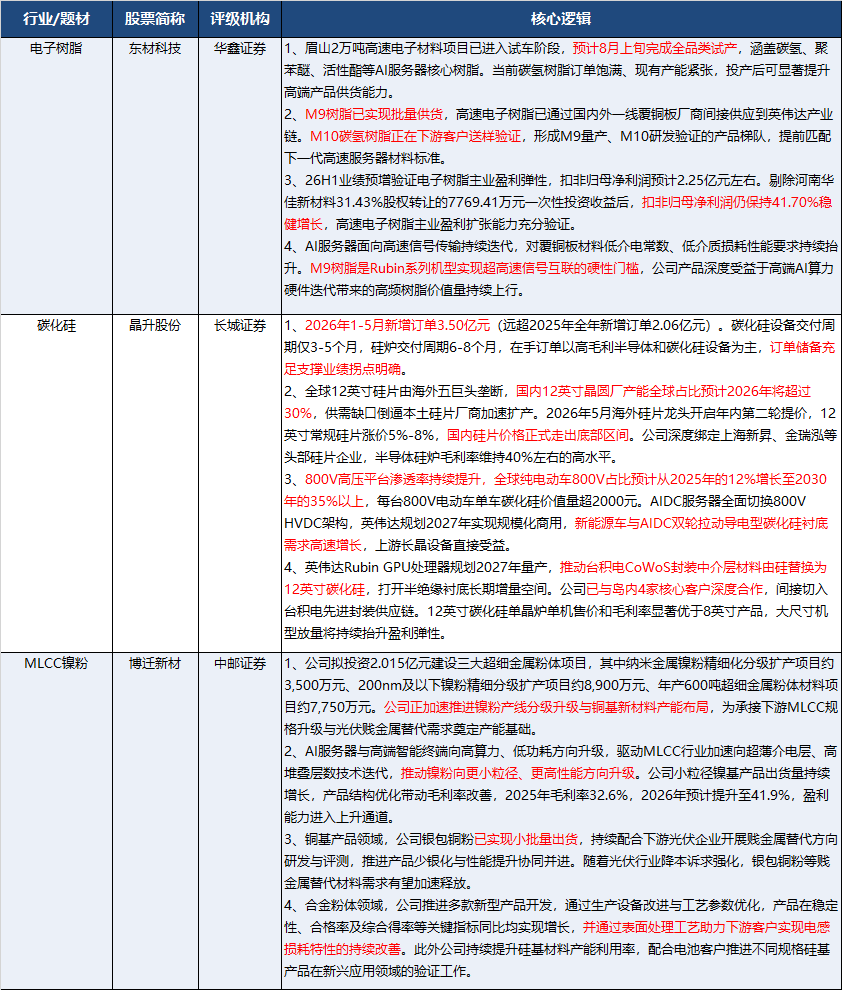Click the 股票简称 column header
The image size is (842, 990).
pyautogui.click(x=155, y=19)
